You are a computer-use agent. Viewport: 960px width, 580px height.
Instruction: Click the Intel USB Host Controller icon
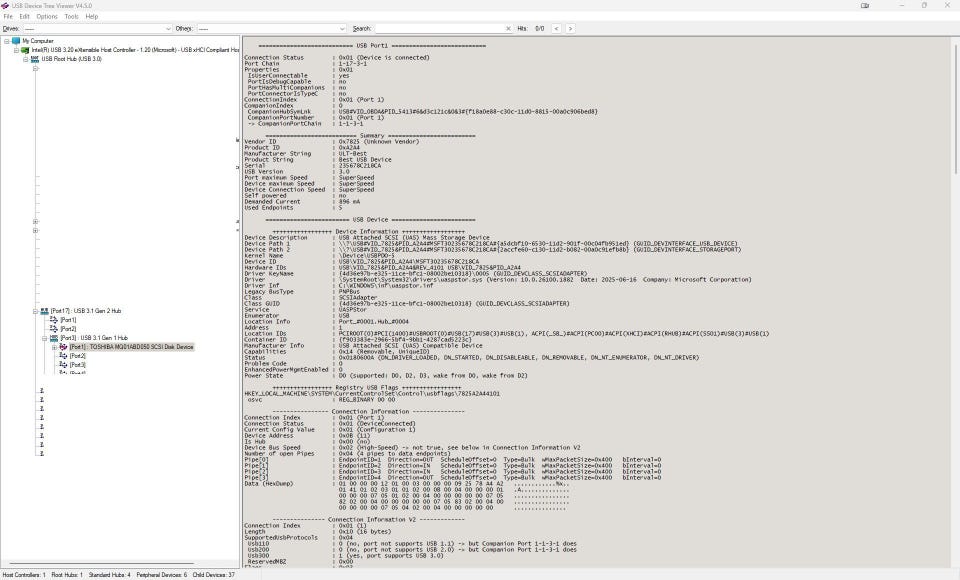26,50
